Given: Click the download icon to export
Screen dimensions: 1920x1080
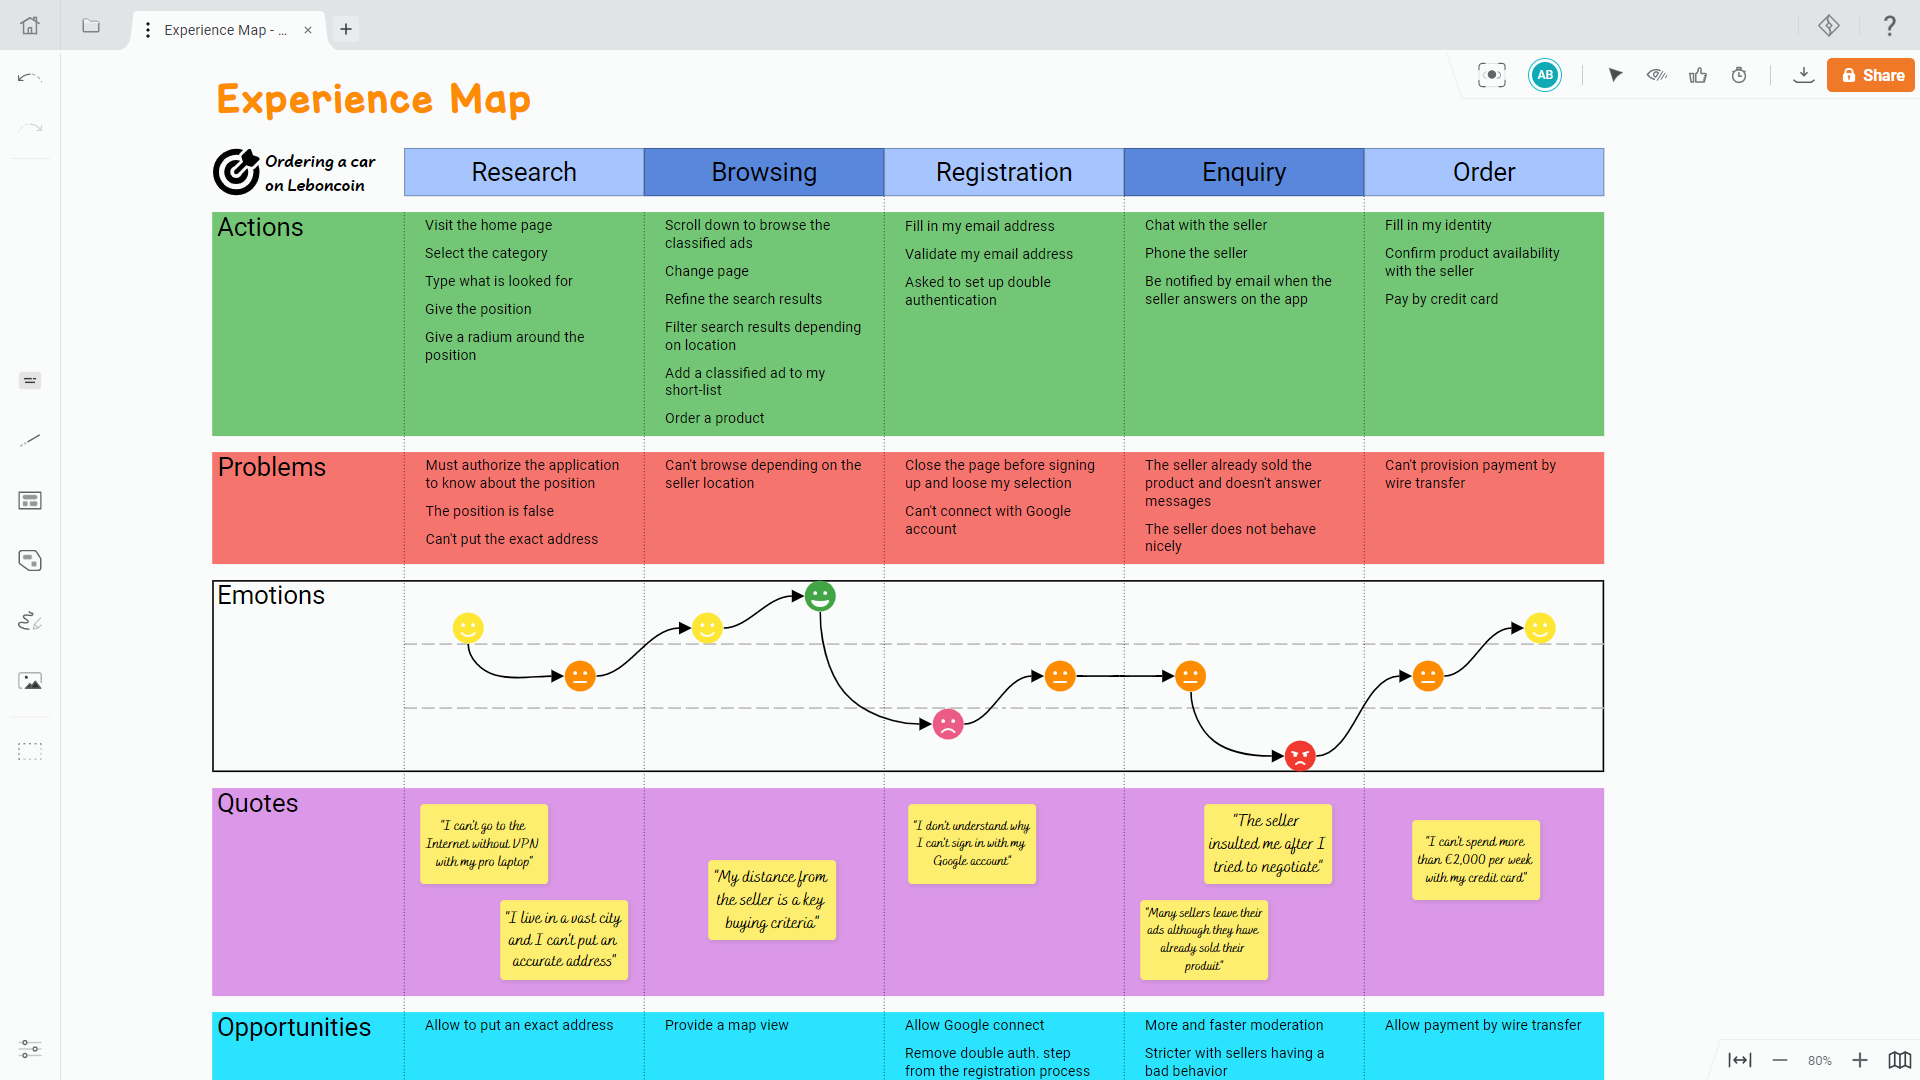Looking at the screenshot, I should click(1801, 75).
